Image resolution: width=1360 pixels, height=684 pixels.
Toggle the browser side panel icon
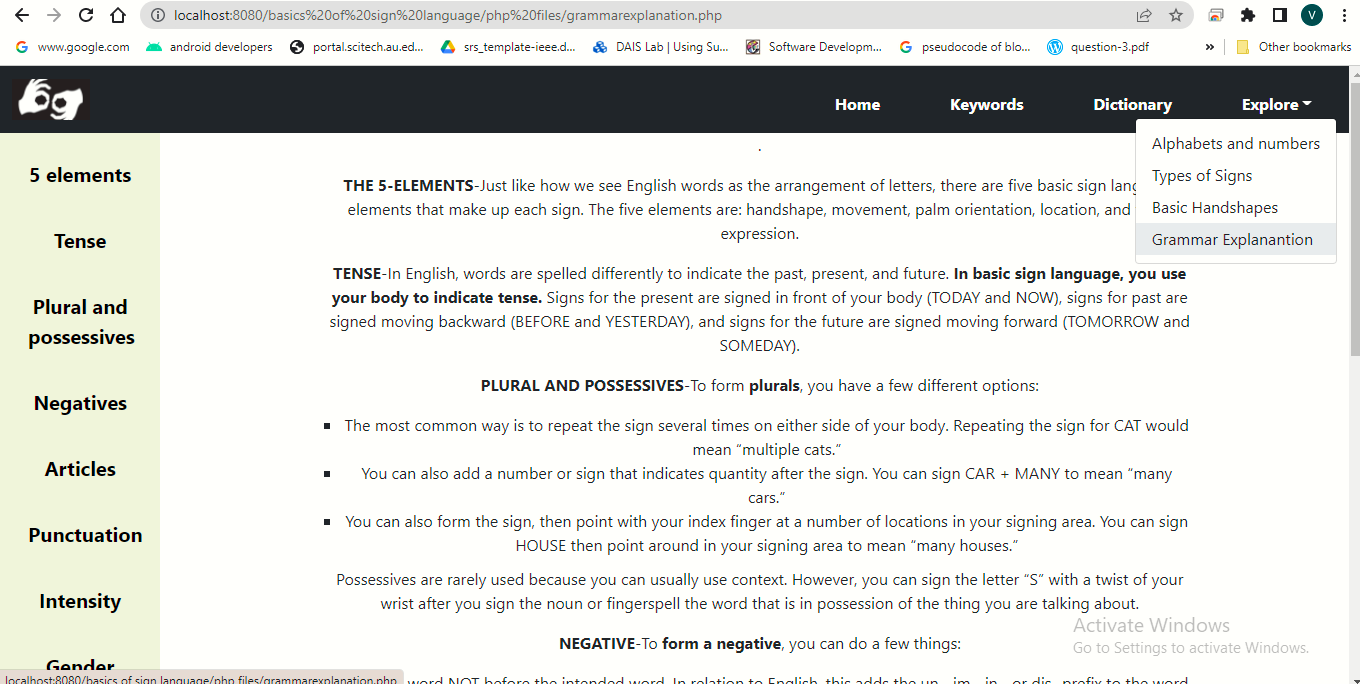(1279, 15)
